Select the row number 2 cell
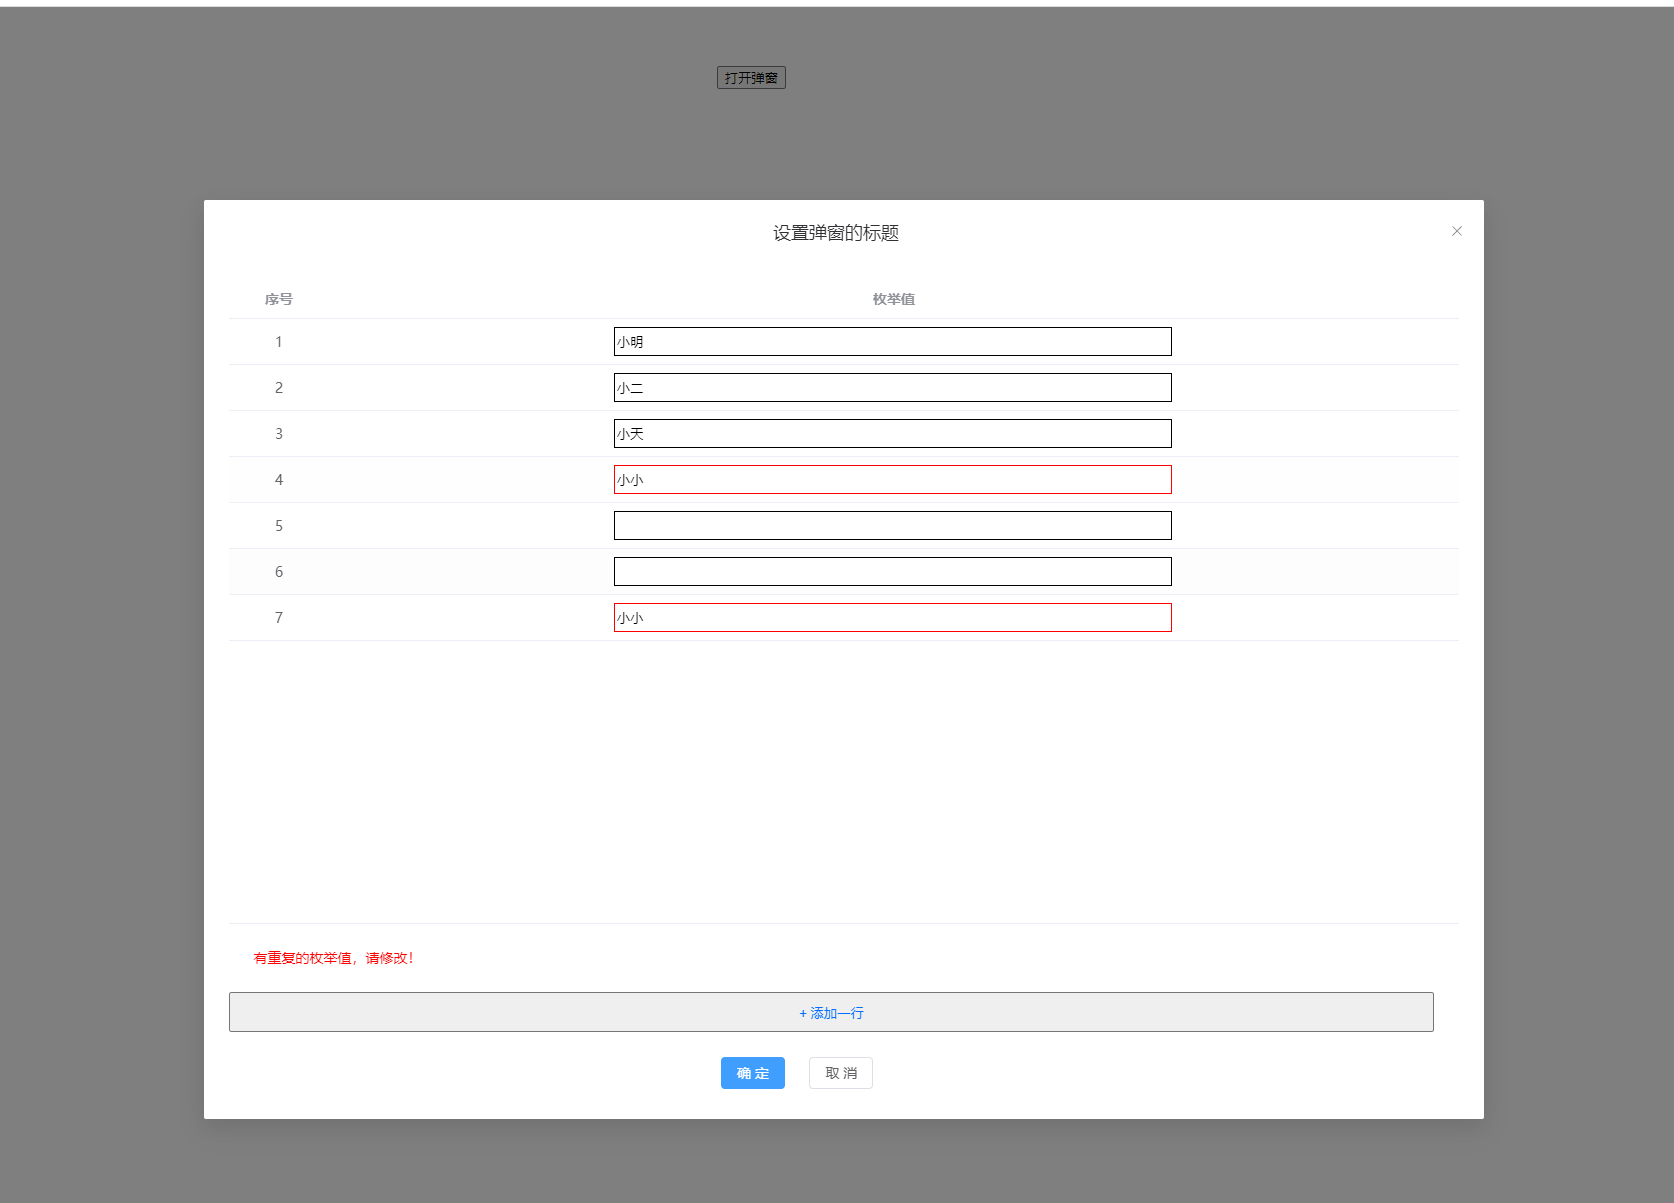 click(279, 388)
